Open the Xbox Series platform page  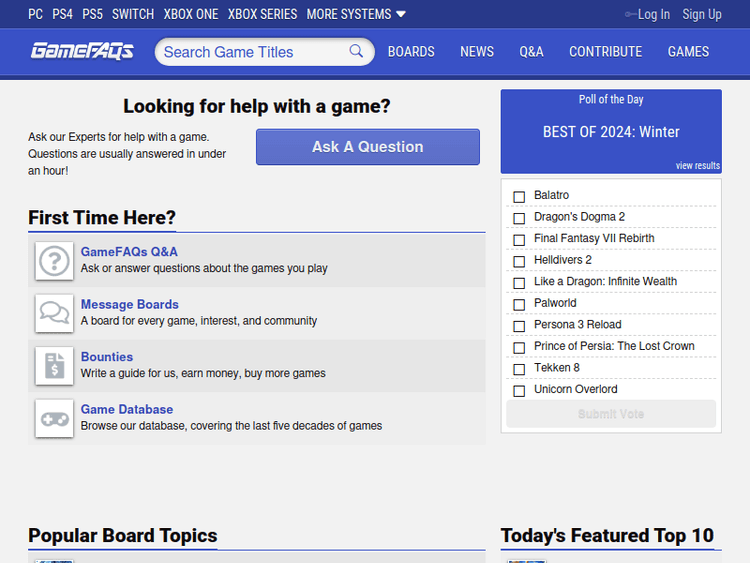263,14
